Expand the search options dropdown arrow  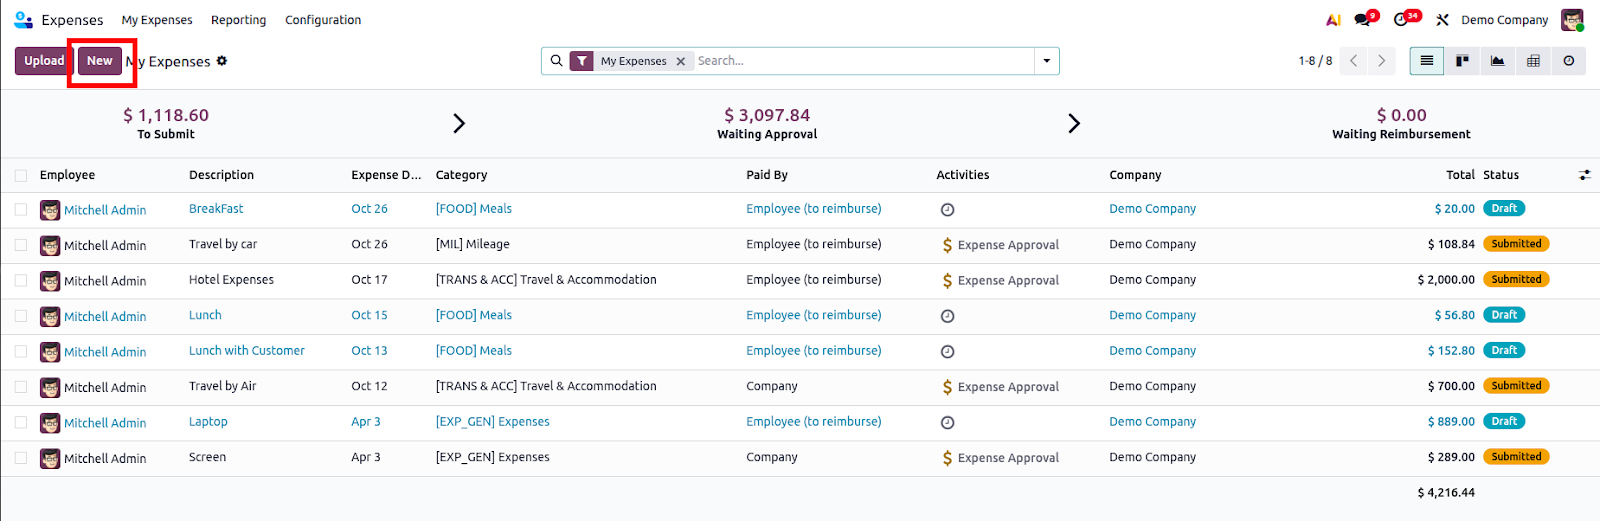(1046, 61)
